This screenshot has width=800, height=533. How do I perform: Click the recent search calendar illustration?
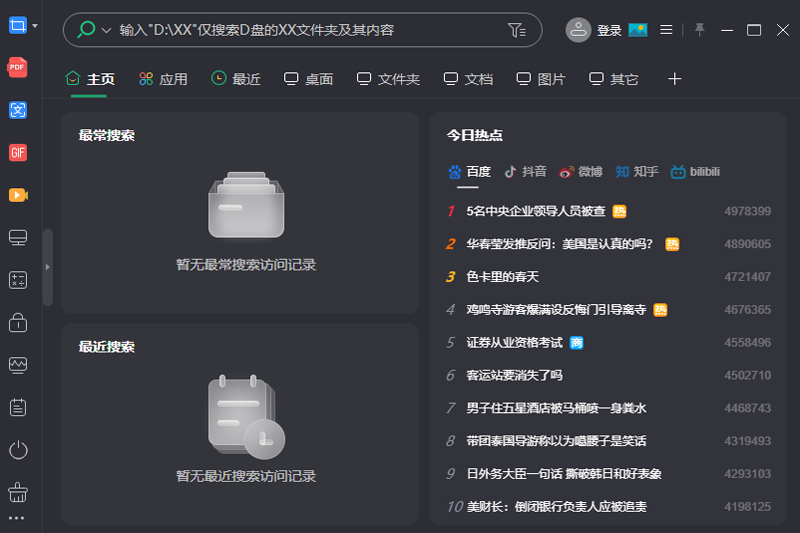(x=246, y=417)
